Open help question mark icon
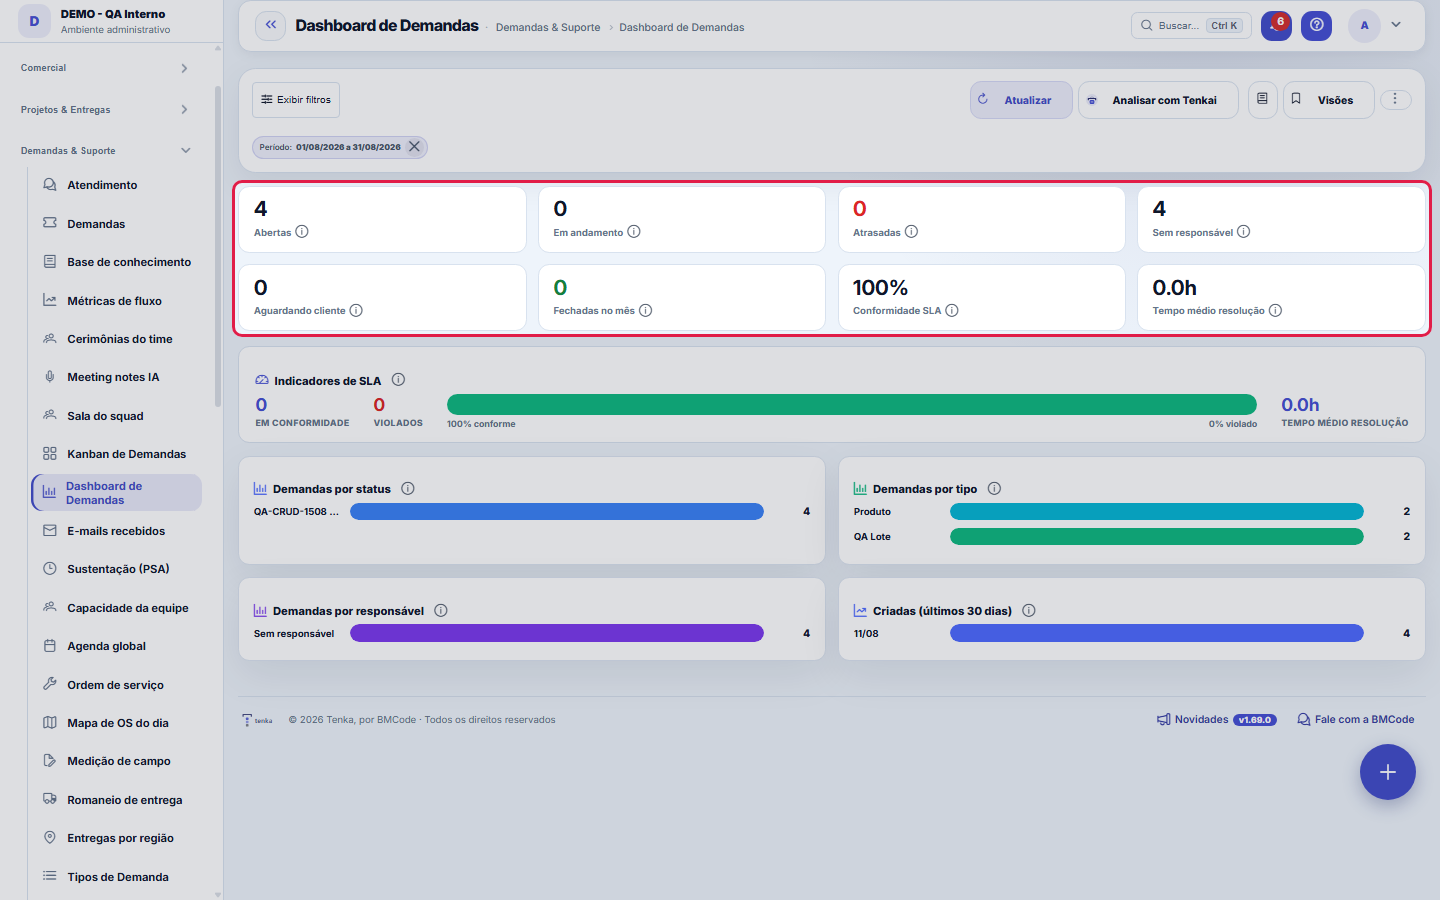Image resolution: width=1440 pixels, height=900 pixels. 1317,26
